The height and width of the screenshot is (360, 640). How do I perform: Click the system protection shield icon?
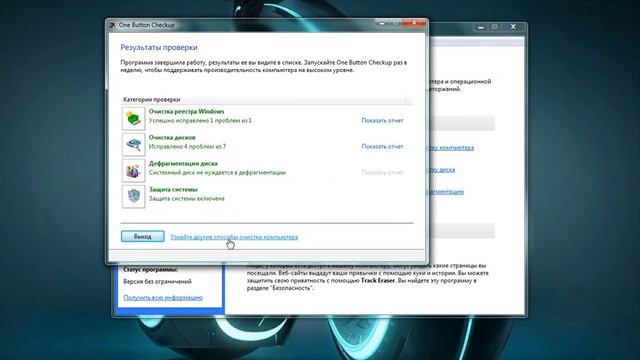[x=133, y=196]
